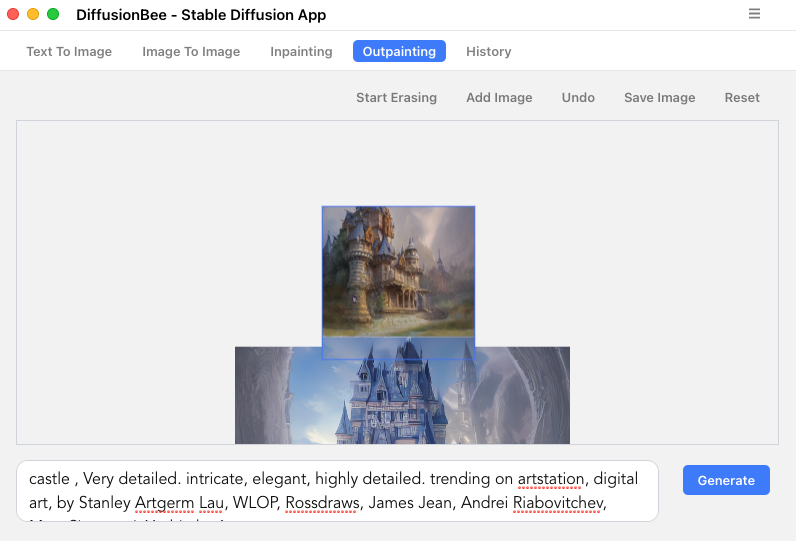The height and width of the screenshot is (541, 796).
Task: Reset the outpainting canvas
Action: (x=742, y=97)
